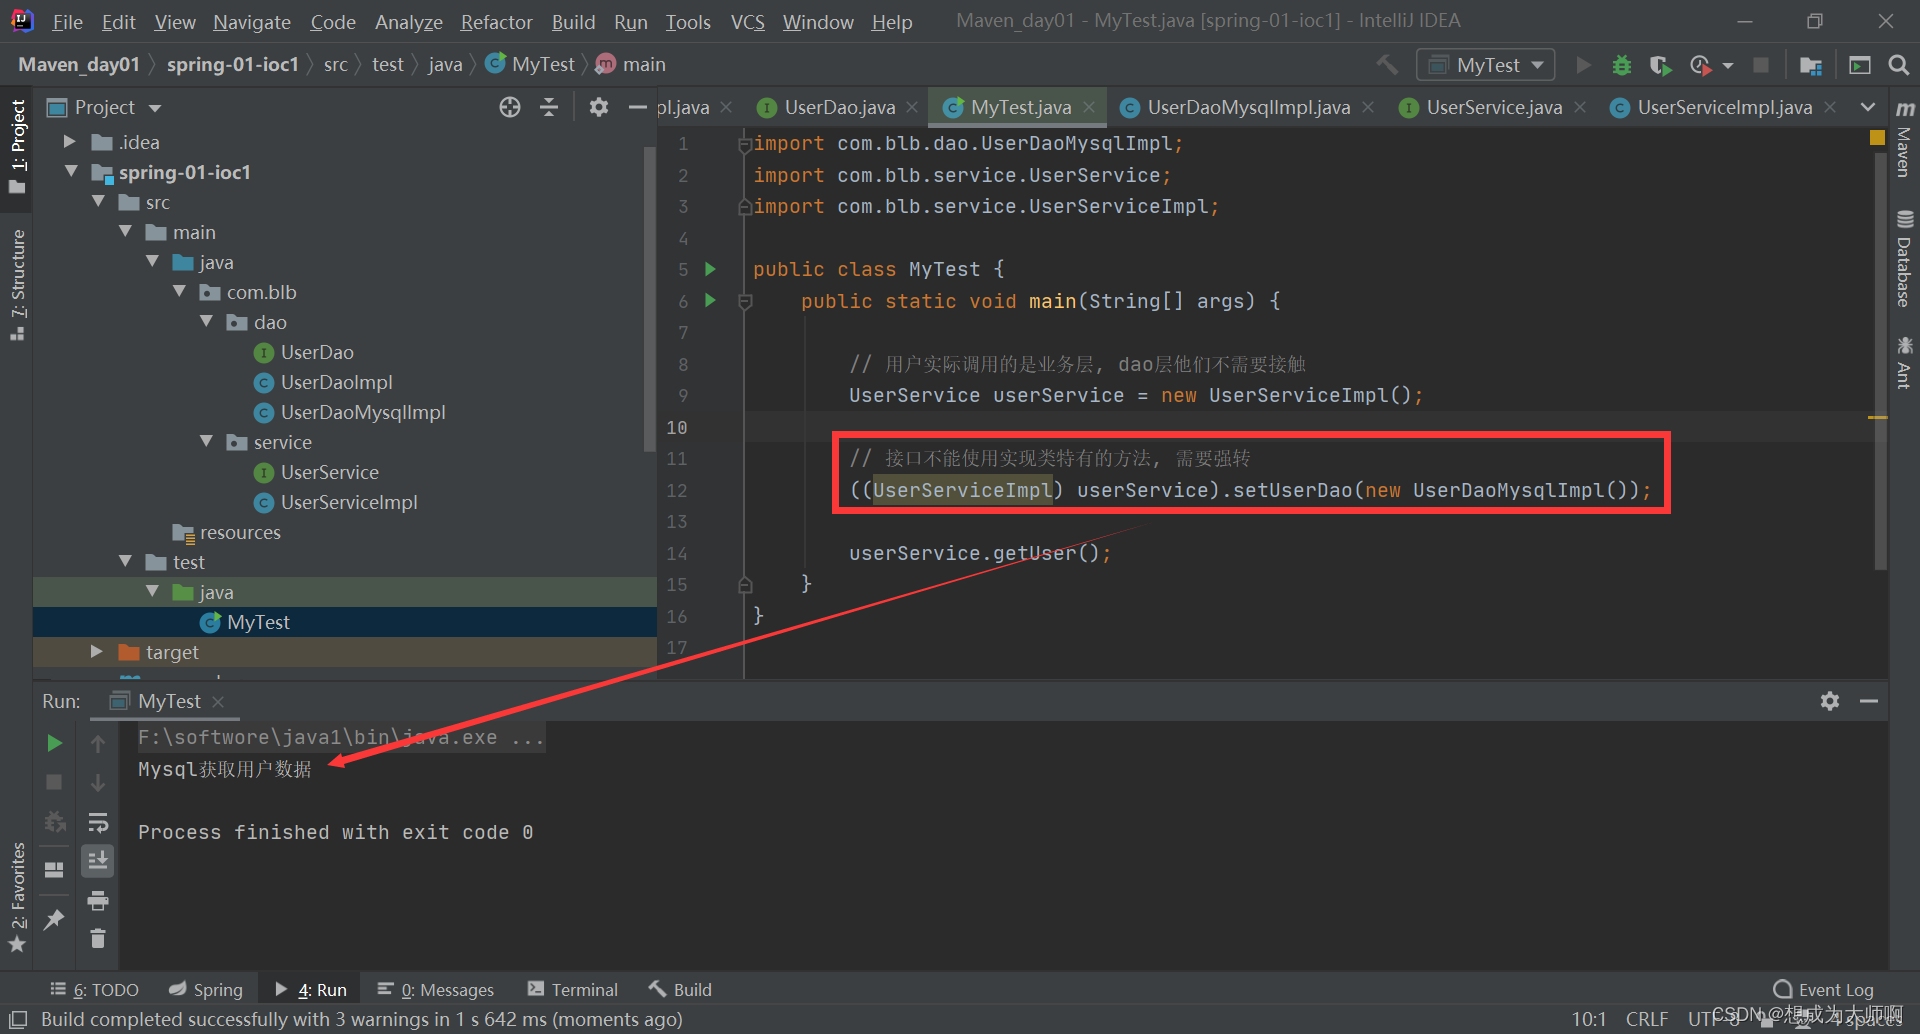Show hidden editor tabs dropdown

pyautogui.click(x=1867, y=107)
